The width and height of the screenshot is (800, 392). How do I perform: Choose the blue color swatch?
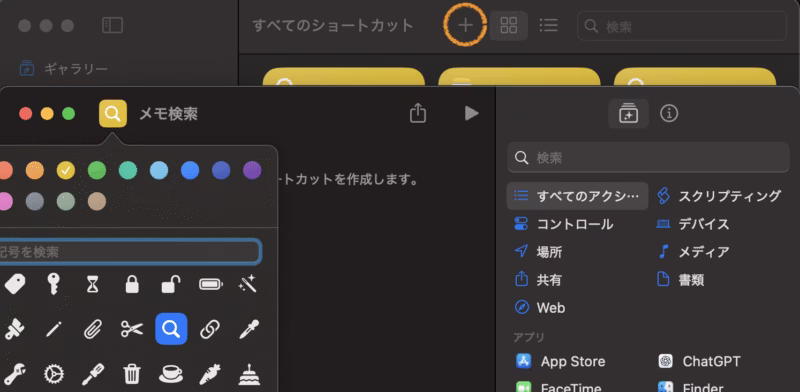click(190, 170)
